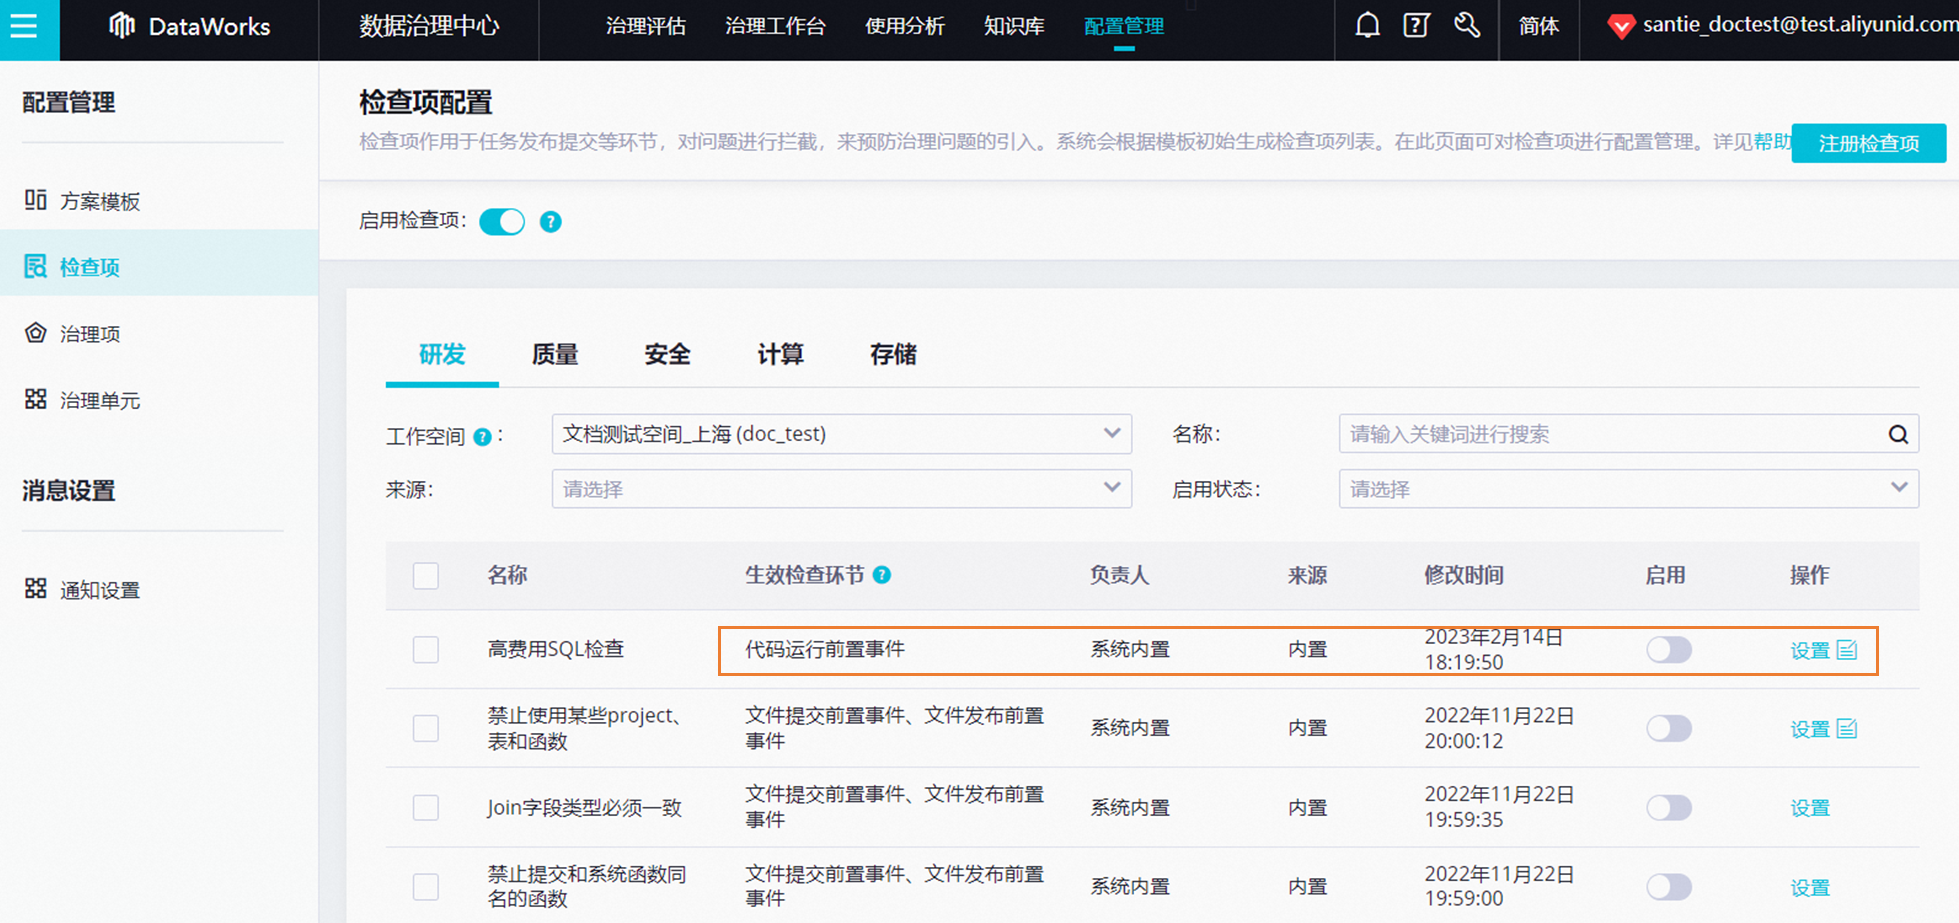
Task: Click the edit icon in 禁止使用某些project row
Action: [1847, 729]
